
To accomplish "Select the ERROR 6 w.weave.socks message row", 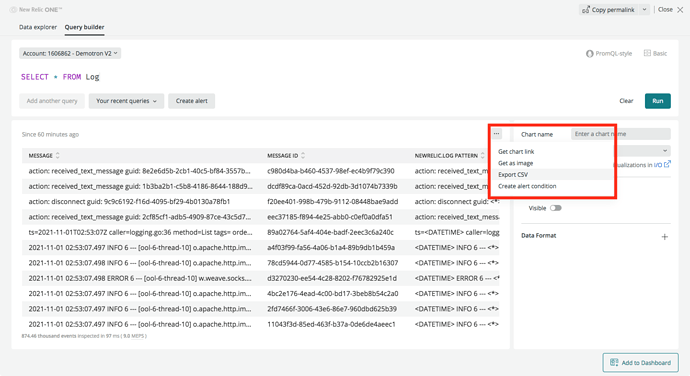I will pos(140,278).
